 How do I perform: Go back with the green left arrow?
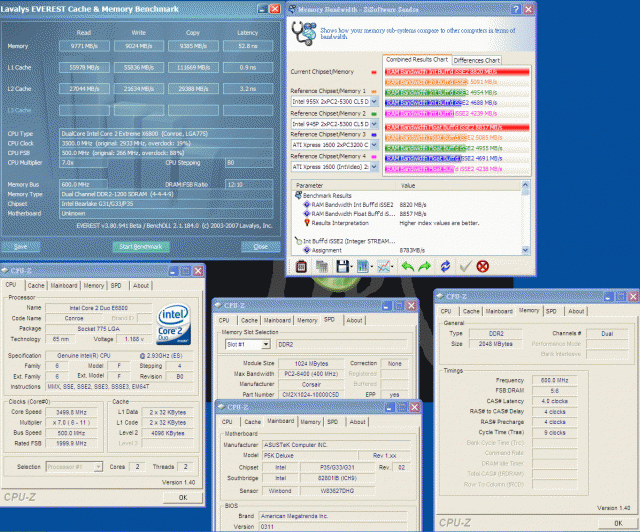click(407, 267)
